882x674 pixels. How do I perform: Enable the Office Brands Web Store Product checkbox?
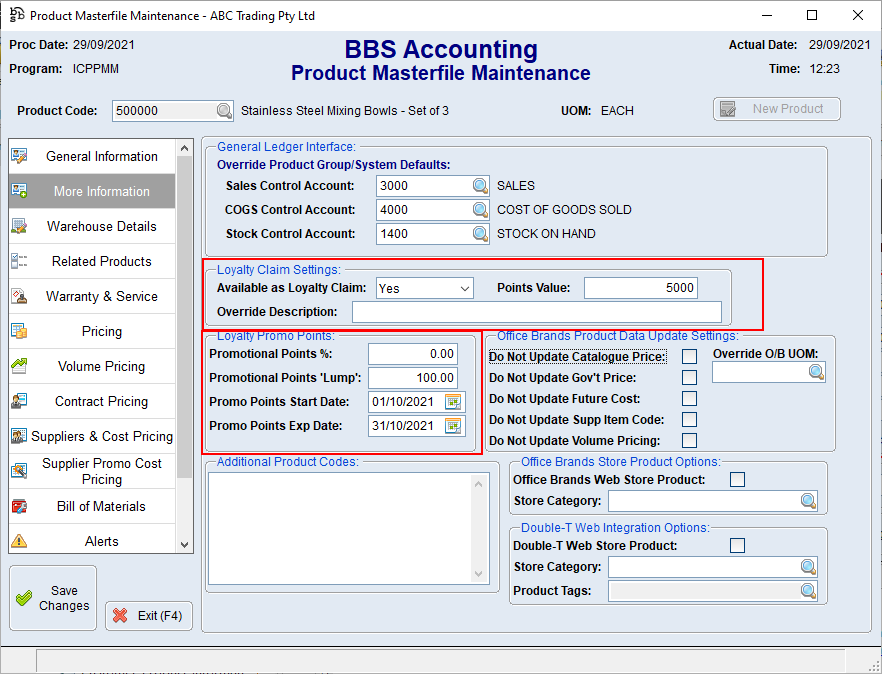[x=737, y=480]
